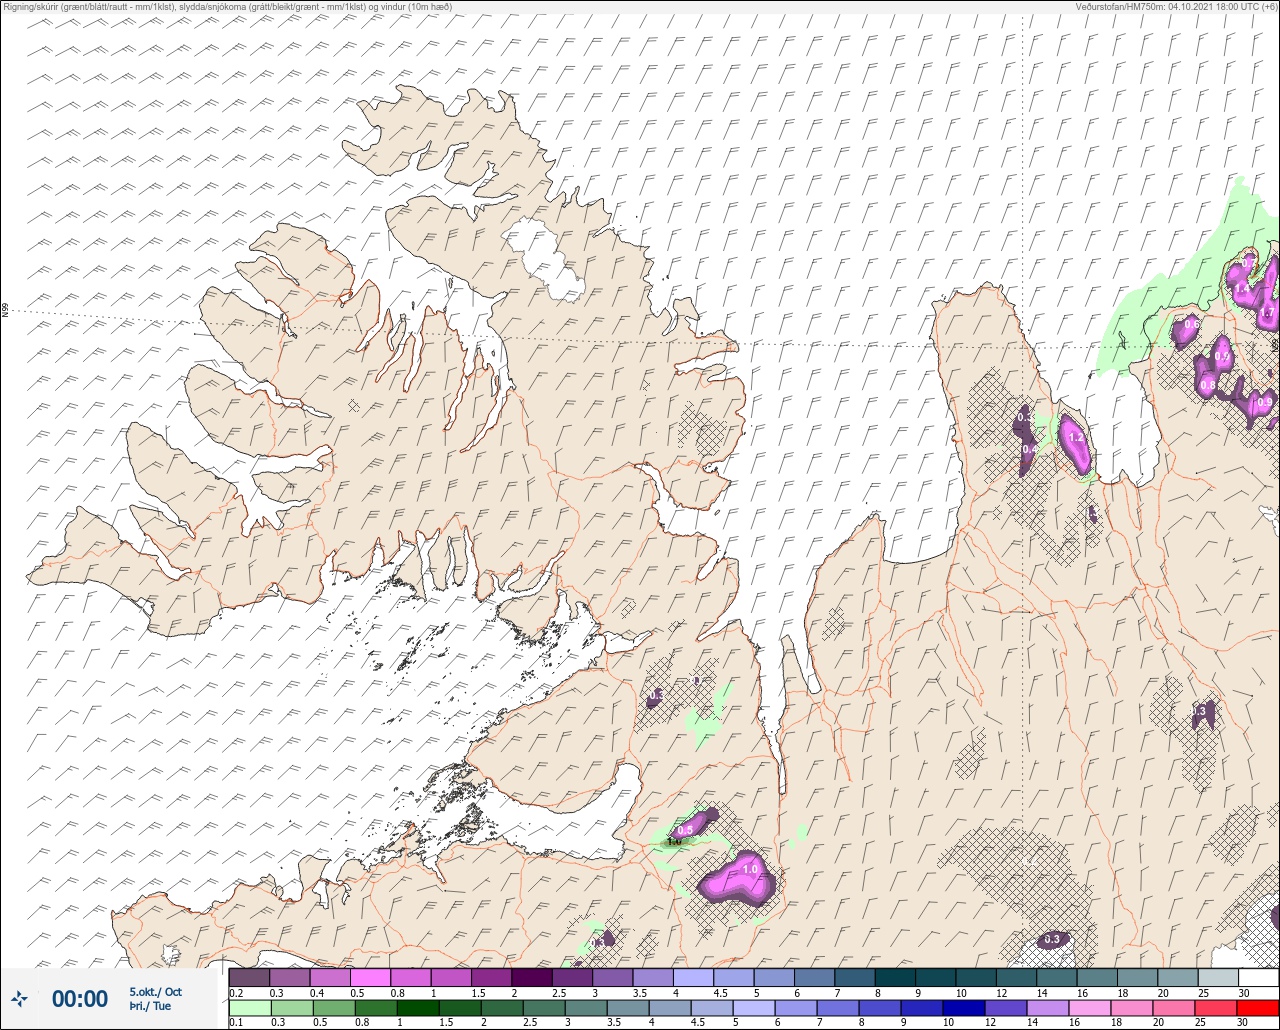Screen dimensions: 1280x1030
Task: Click the four-point star logo beside the time
Action: pos(20,998)
